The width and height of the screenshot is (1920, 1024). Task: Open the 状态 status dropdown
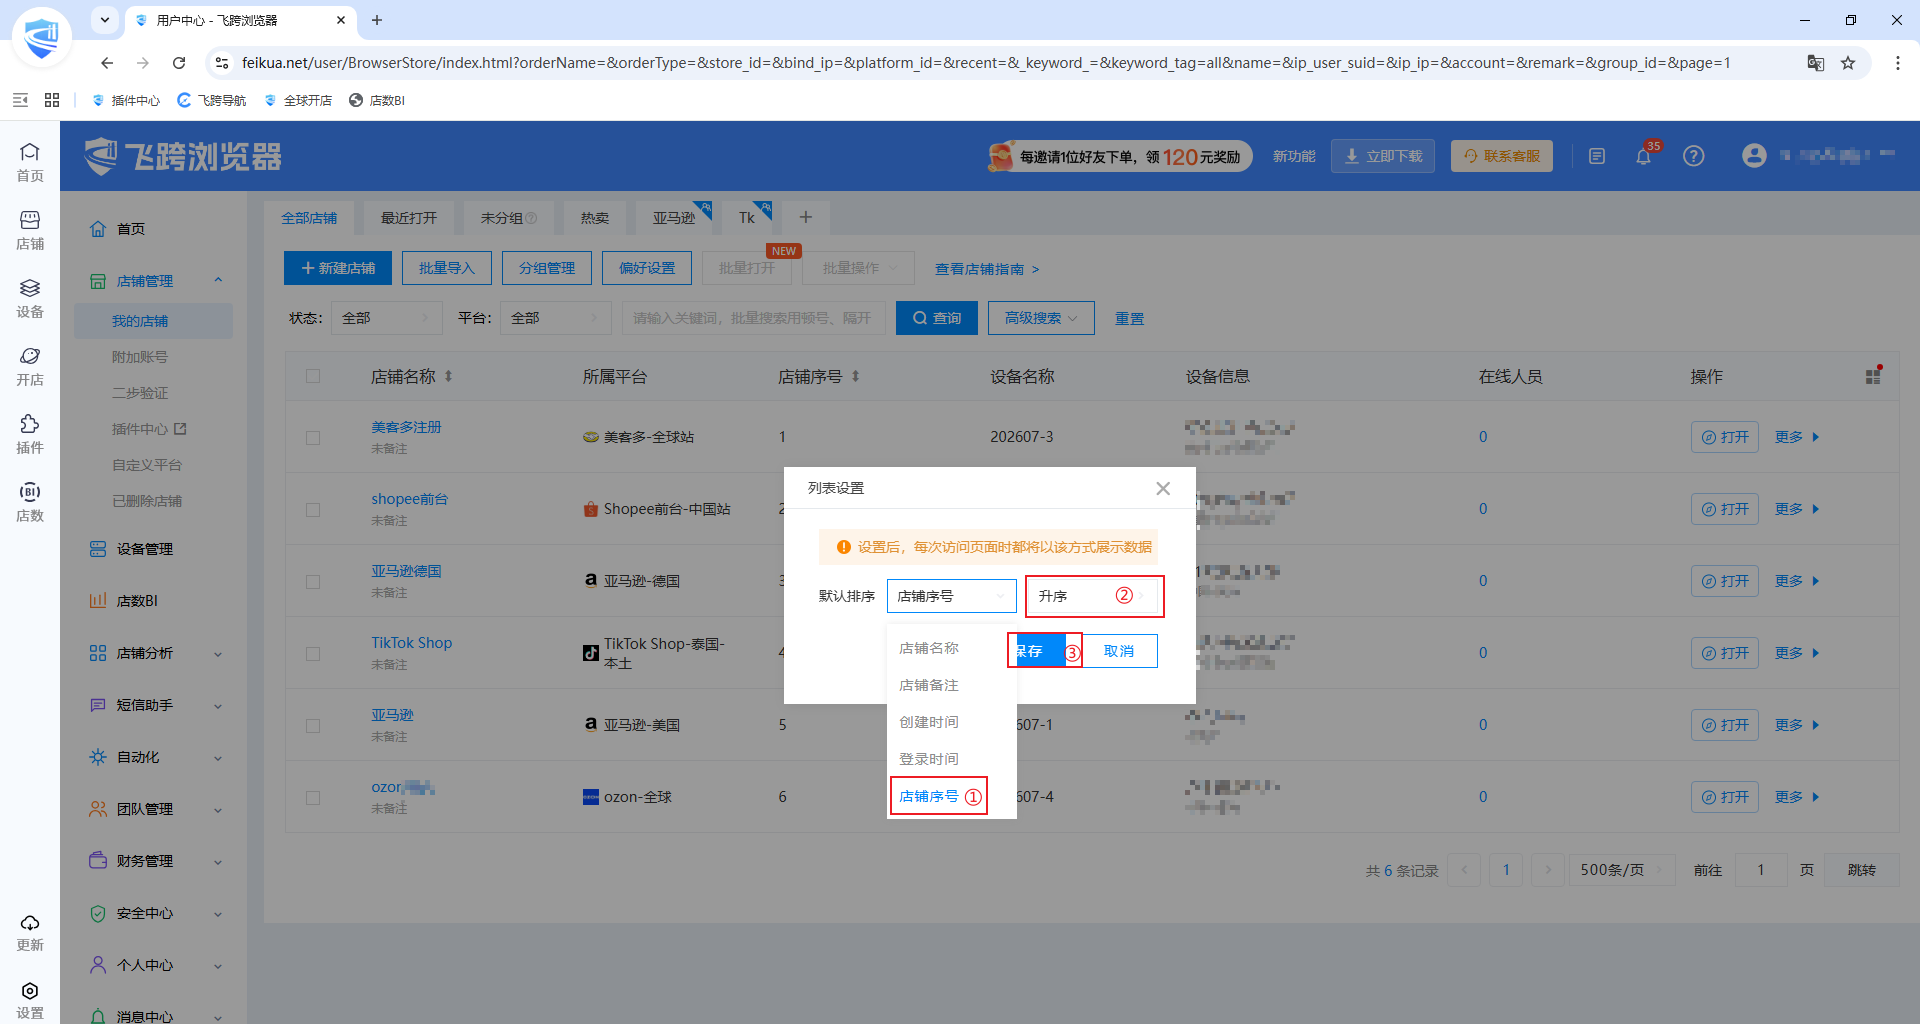386,318
